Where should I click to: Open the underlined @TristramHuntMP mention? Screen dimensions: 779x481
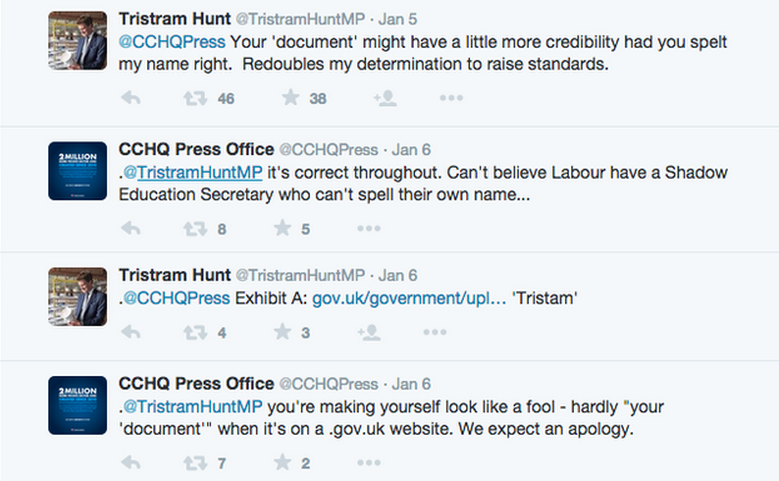[193, 172]
